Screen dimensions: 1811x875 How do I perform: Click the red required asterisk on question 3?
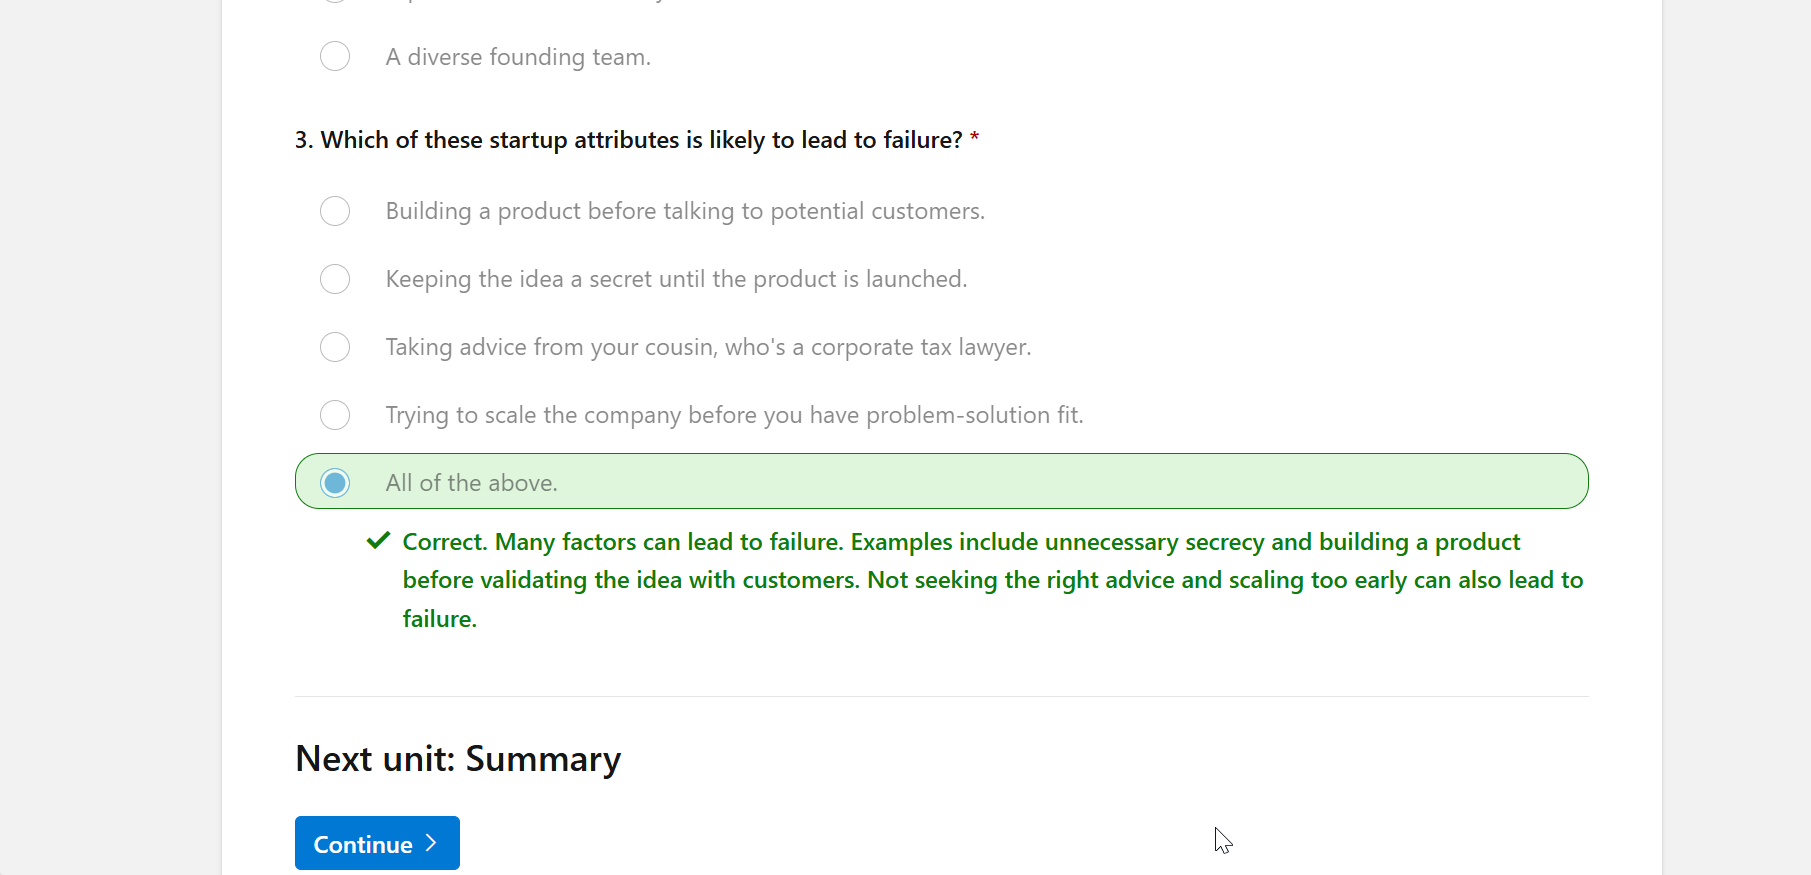tap(974, 138)
